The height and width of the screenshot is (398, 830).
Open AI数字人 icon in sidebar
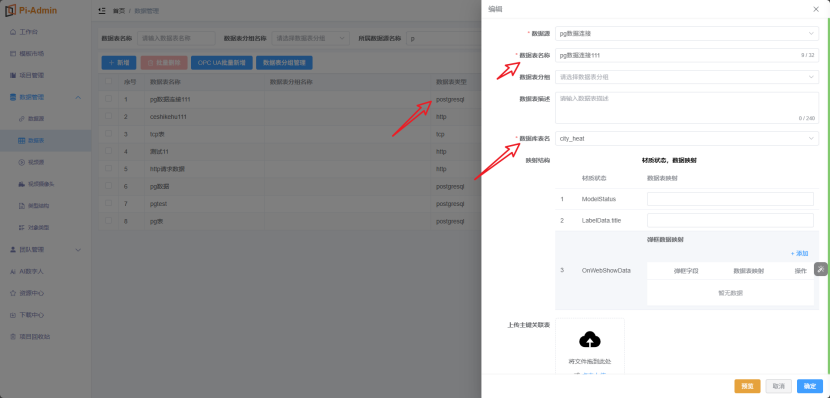click(x=13, y=271)
